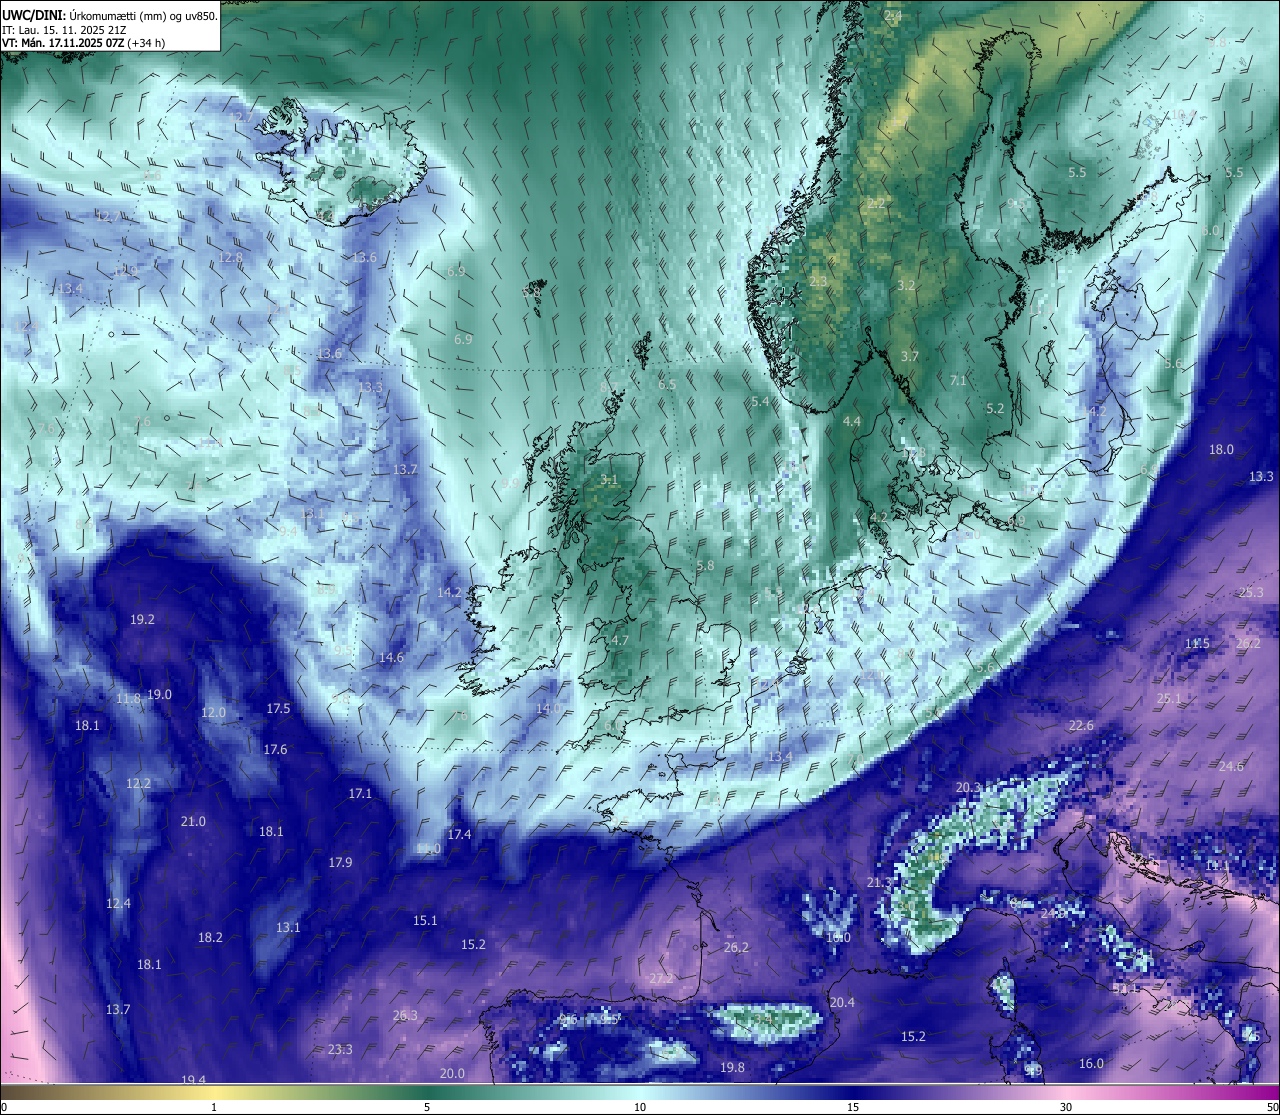The image size is (1280, 1115).
Task: Click the map value 18.2
Action: coord(210,938)
